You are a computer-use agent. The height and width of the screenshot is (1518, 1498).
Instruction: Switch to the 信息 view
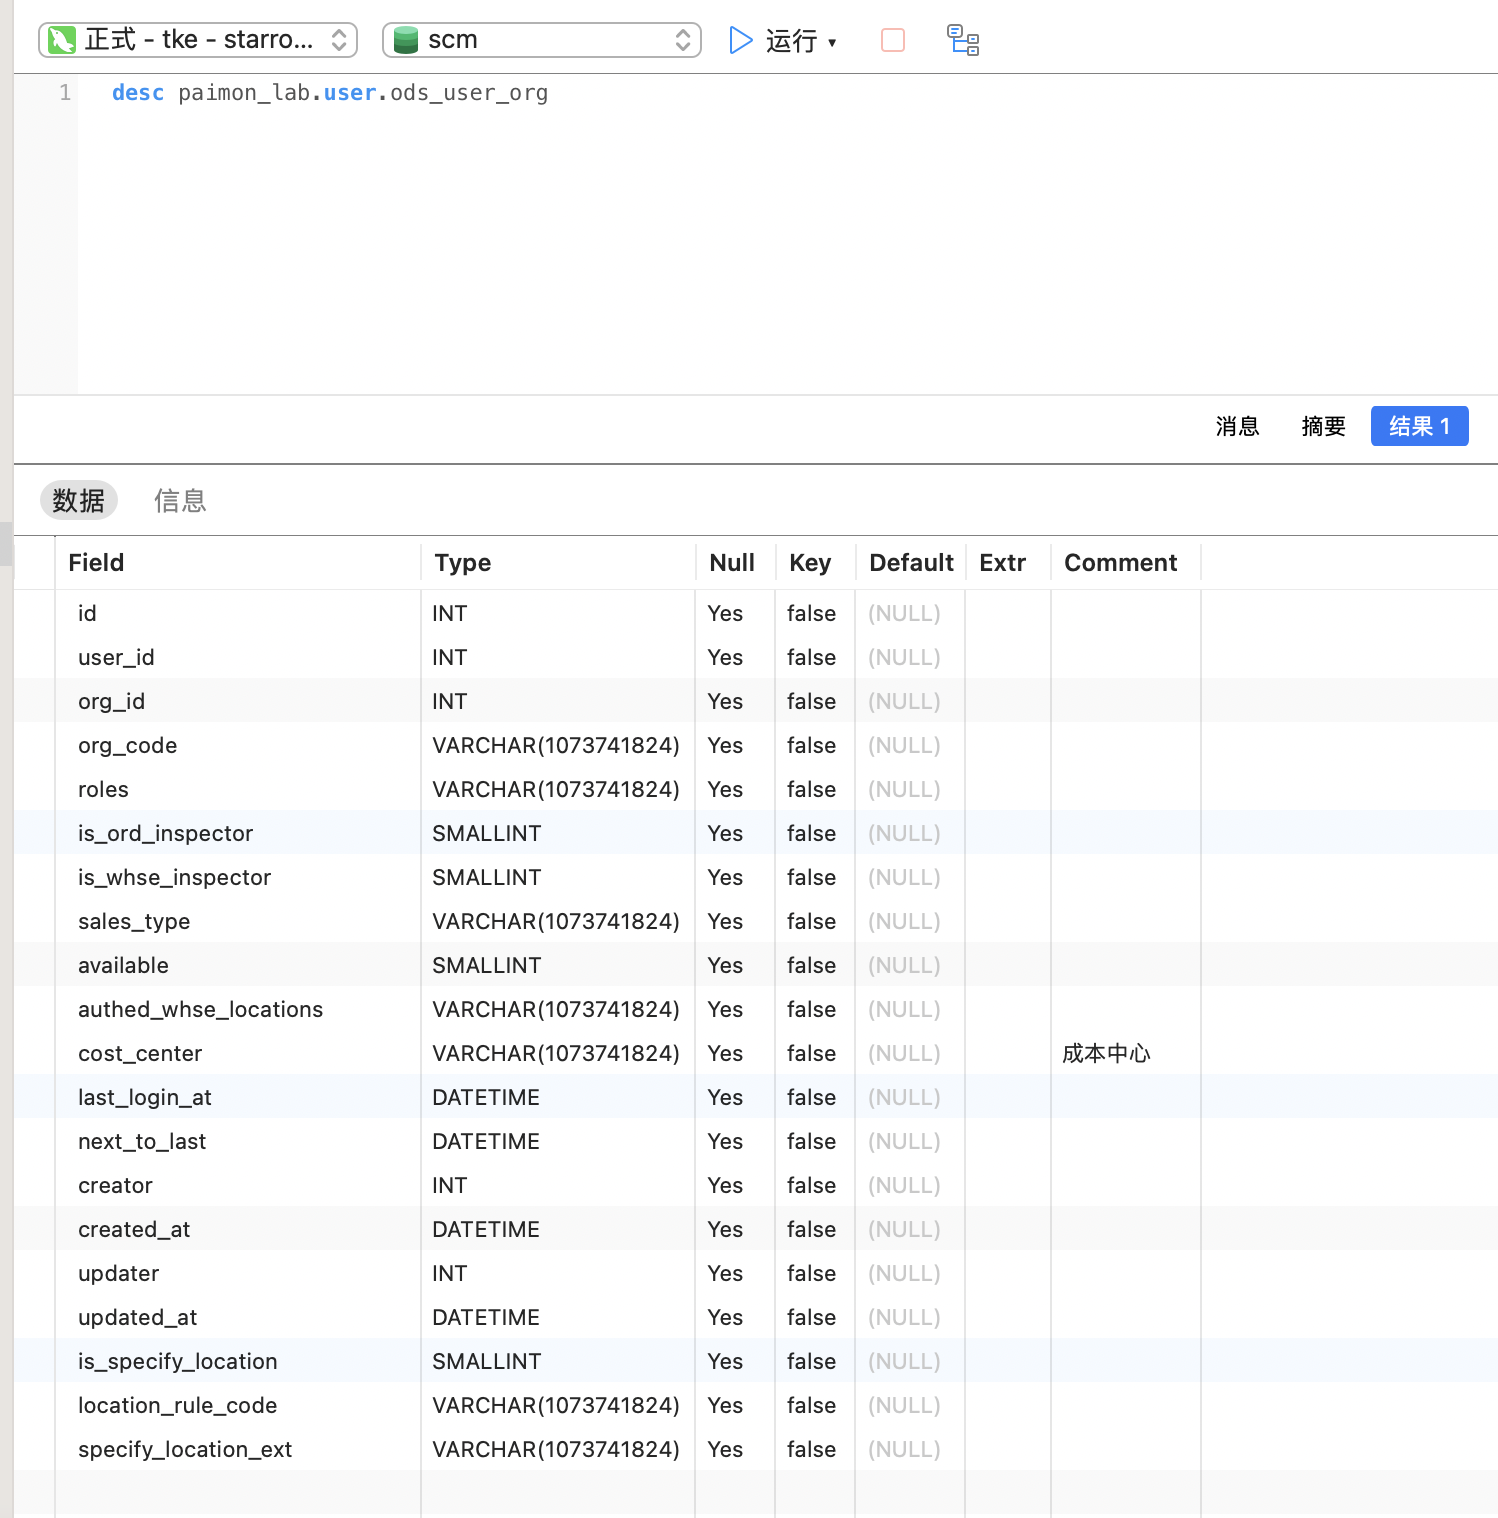coord(180,500)
